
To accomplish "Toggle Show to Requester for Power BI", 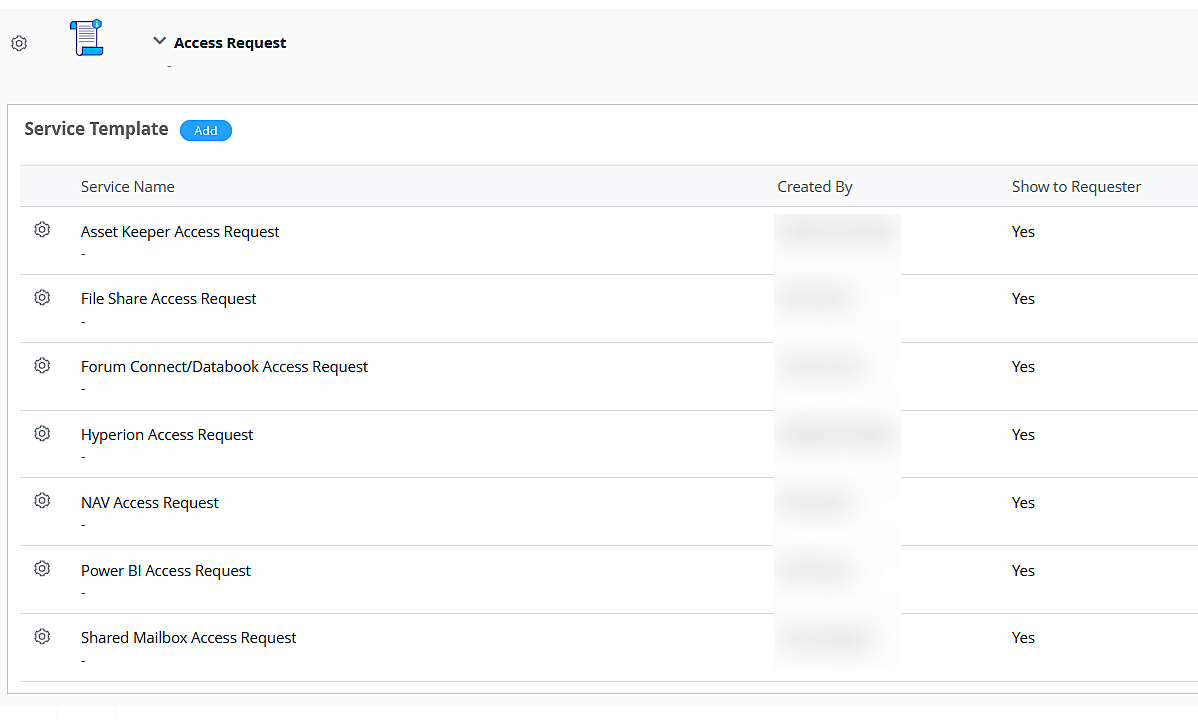I will (1022, 570).
